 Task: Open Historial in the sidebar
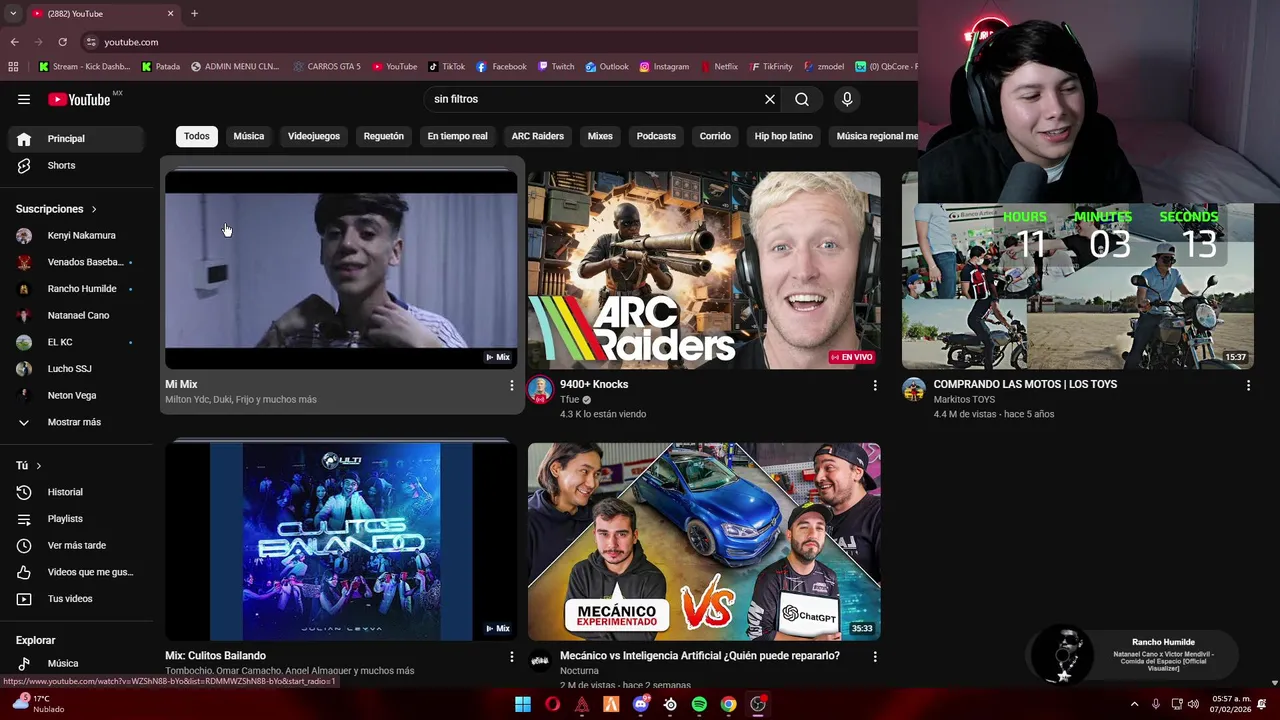[76, 492]
